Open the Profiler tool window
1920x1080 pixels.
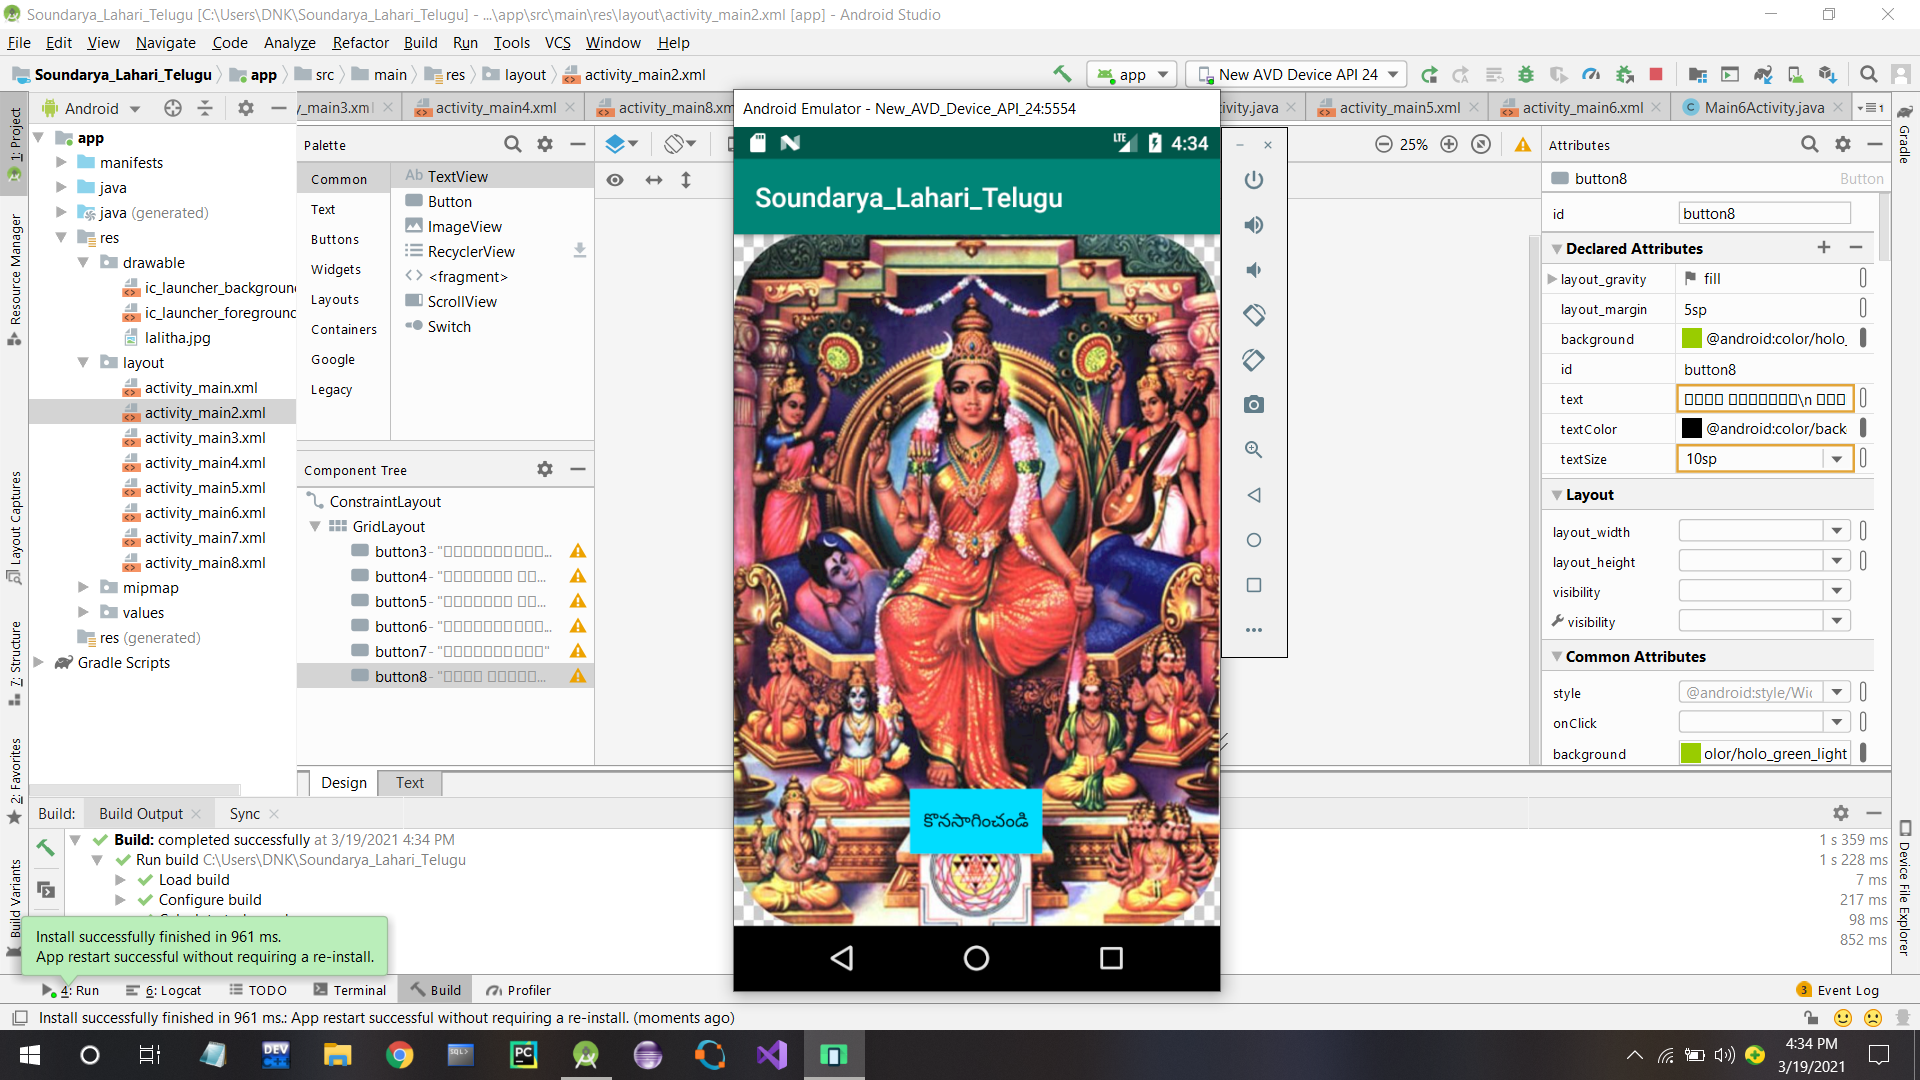(x=519, y=990)
